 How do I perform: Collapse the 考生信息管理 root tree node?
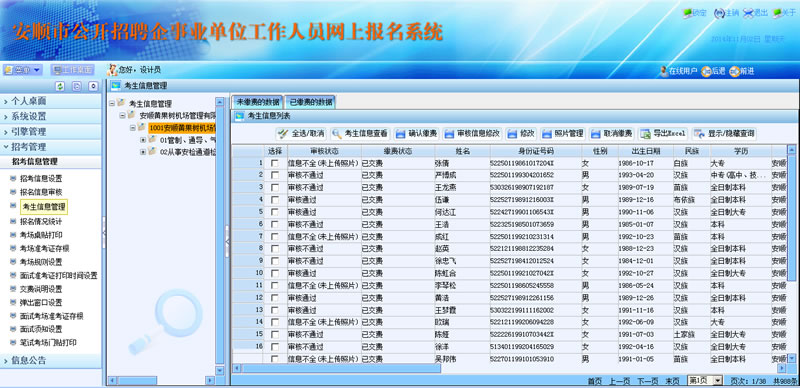[x=112, y=103]
